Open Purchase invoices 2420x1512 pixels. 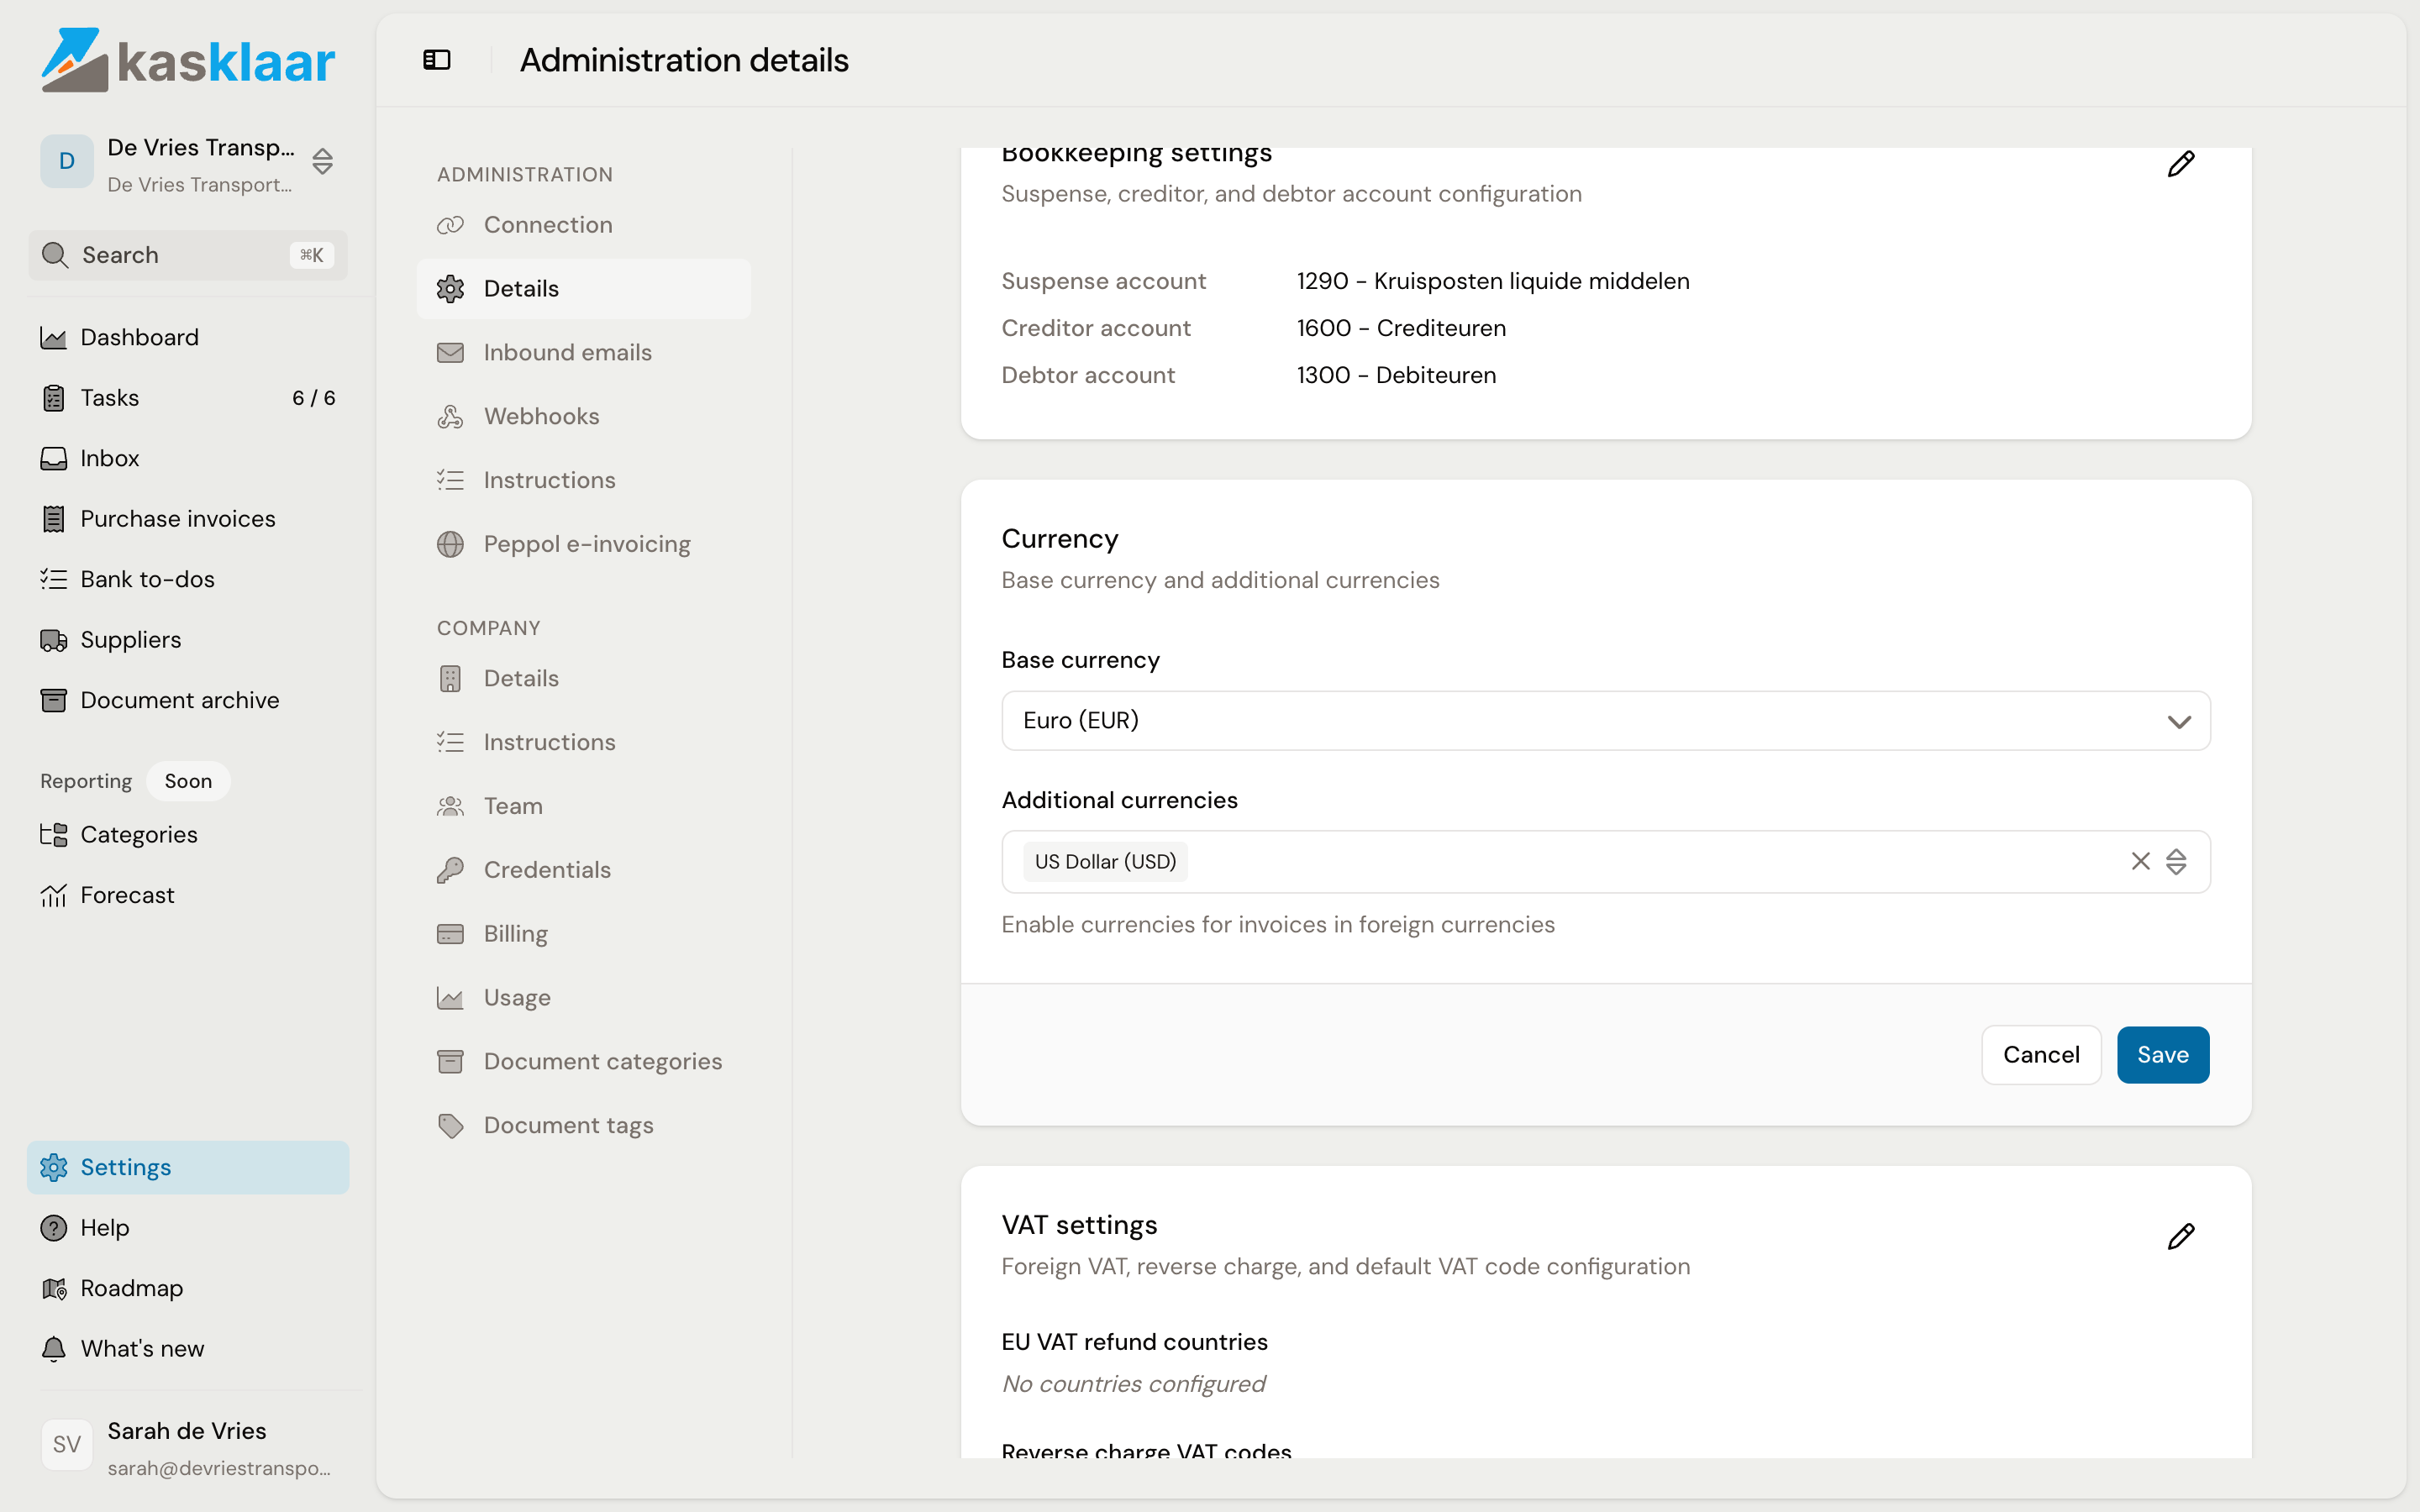click(188, 519)
